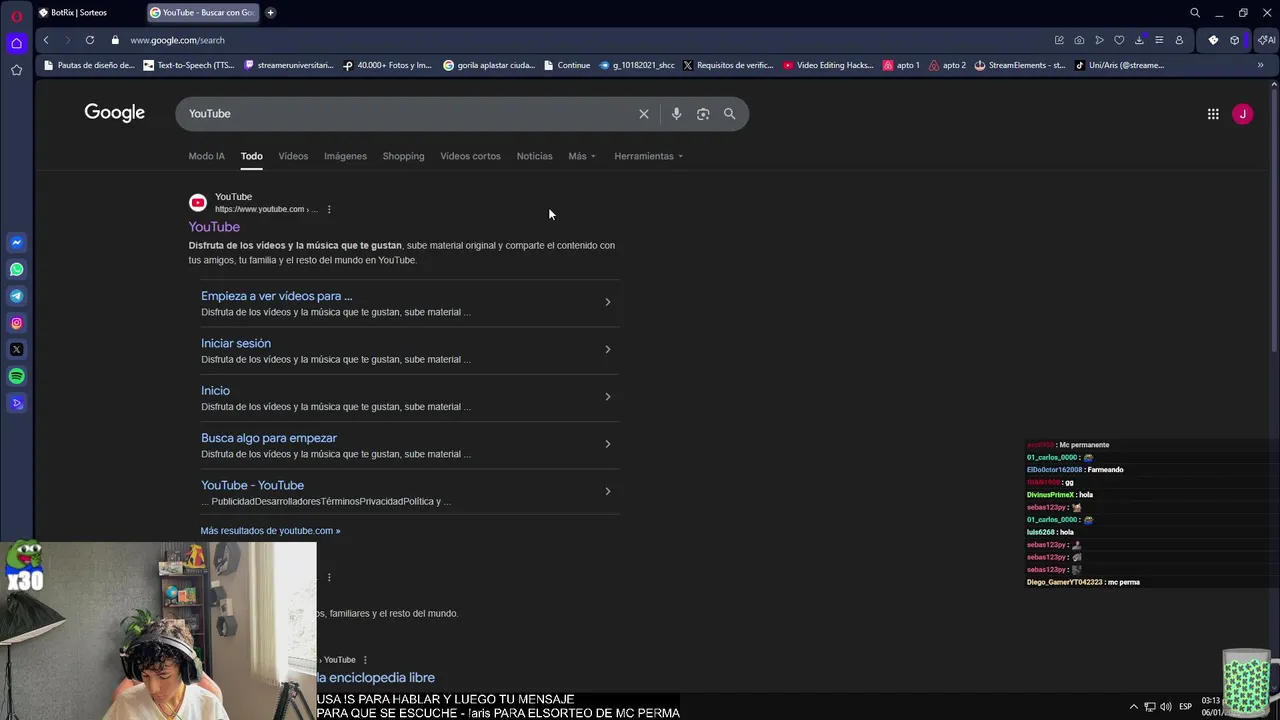Open the player icon below Spotify
1280x720 pixels.
point(16,403)
